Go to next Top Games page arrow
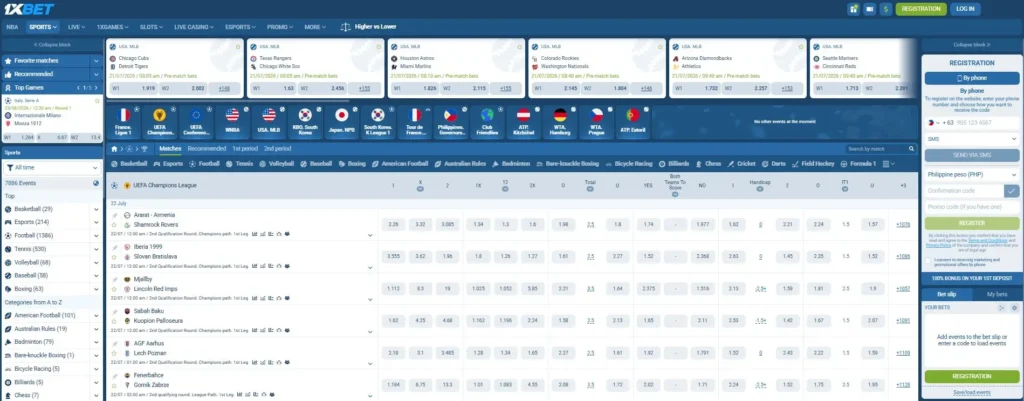The height and width of the screenshot is (401, 1024). 98,88
